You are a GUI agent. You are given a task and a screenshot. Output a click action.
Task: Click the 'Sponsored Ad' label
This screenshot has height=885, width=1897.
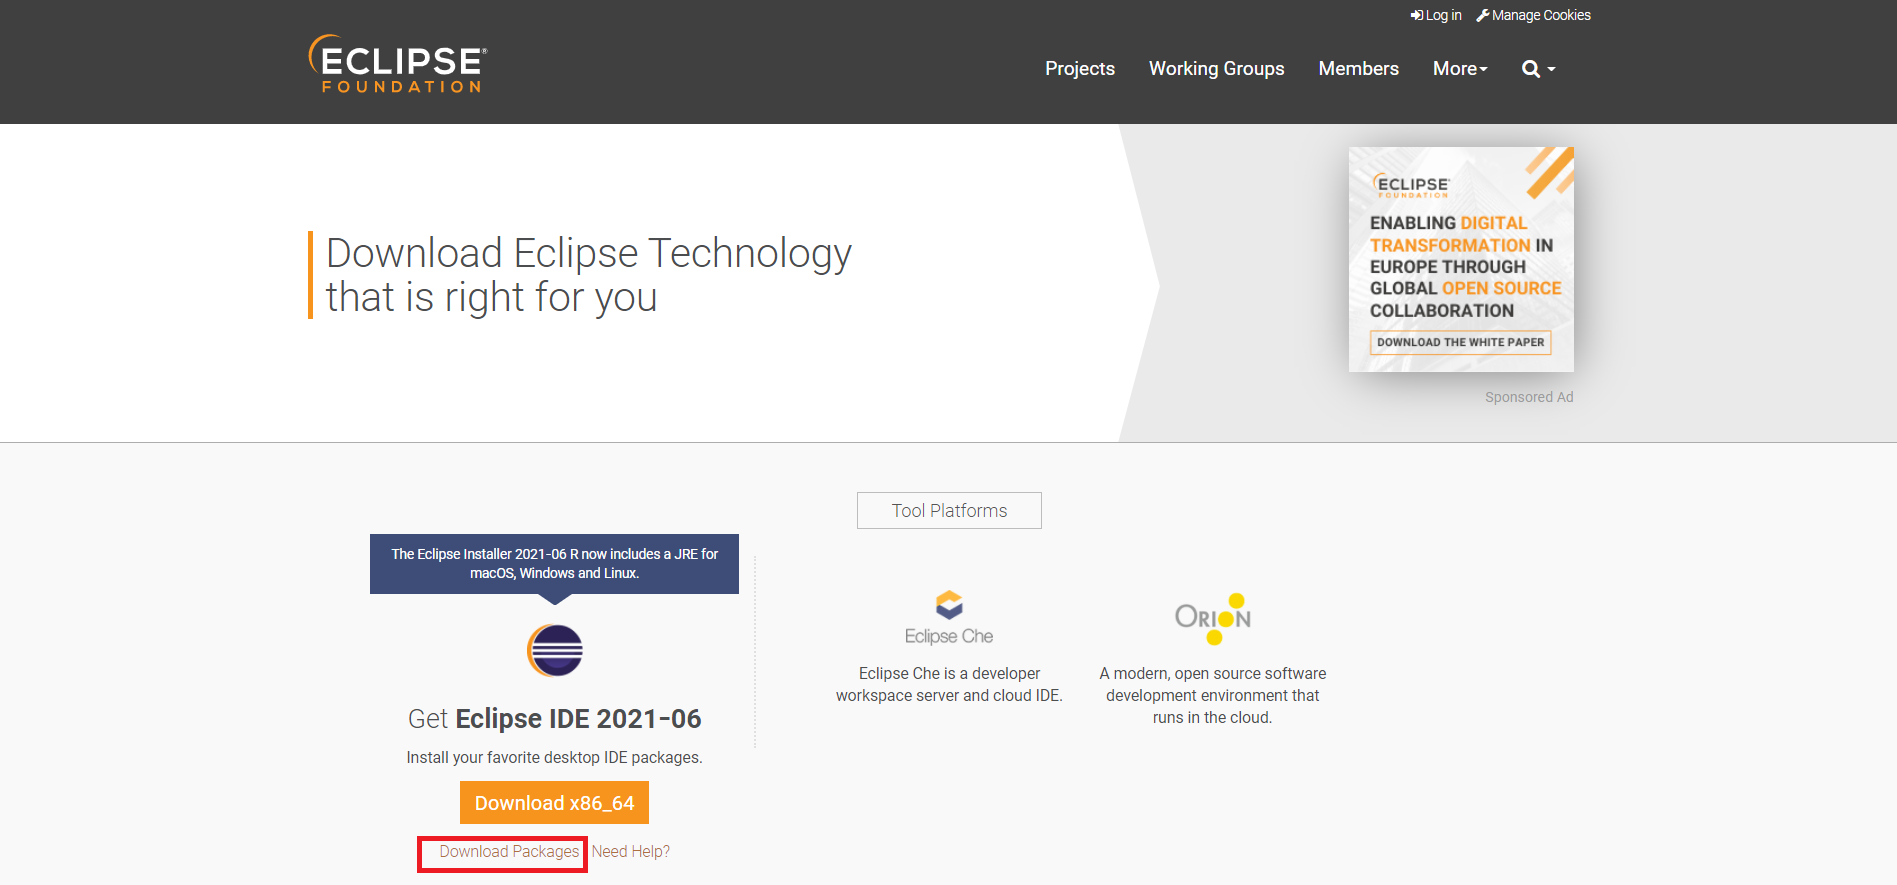coord(1529,397)
